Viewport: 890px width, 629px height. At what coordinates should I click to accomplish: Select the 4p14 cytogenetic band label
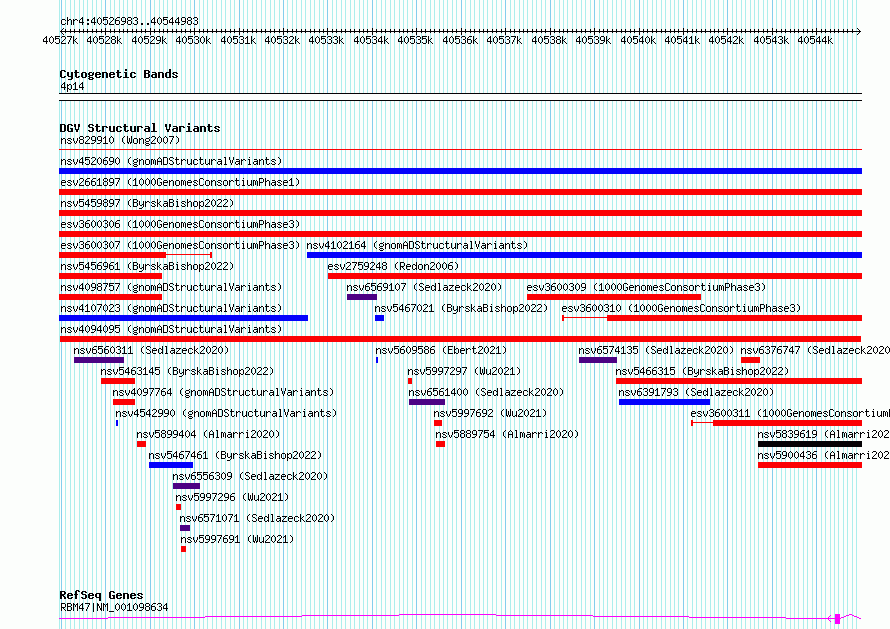[x=72, y=86]
